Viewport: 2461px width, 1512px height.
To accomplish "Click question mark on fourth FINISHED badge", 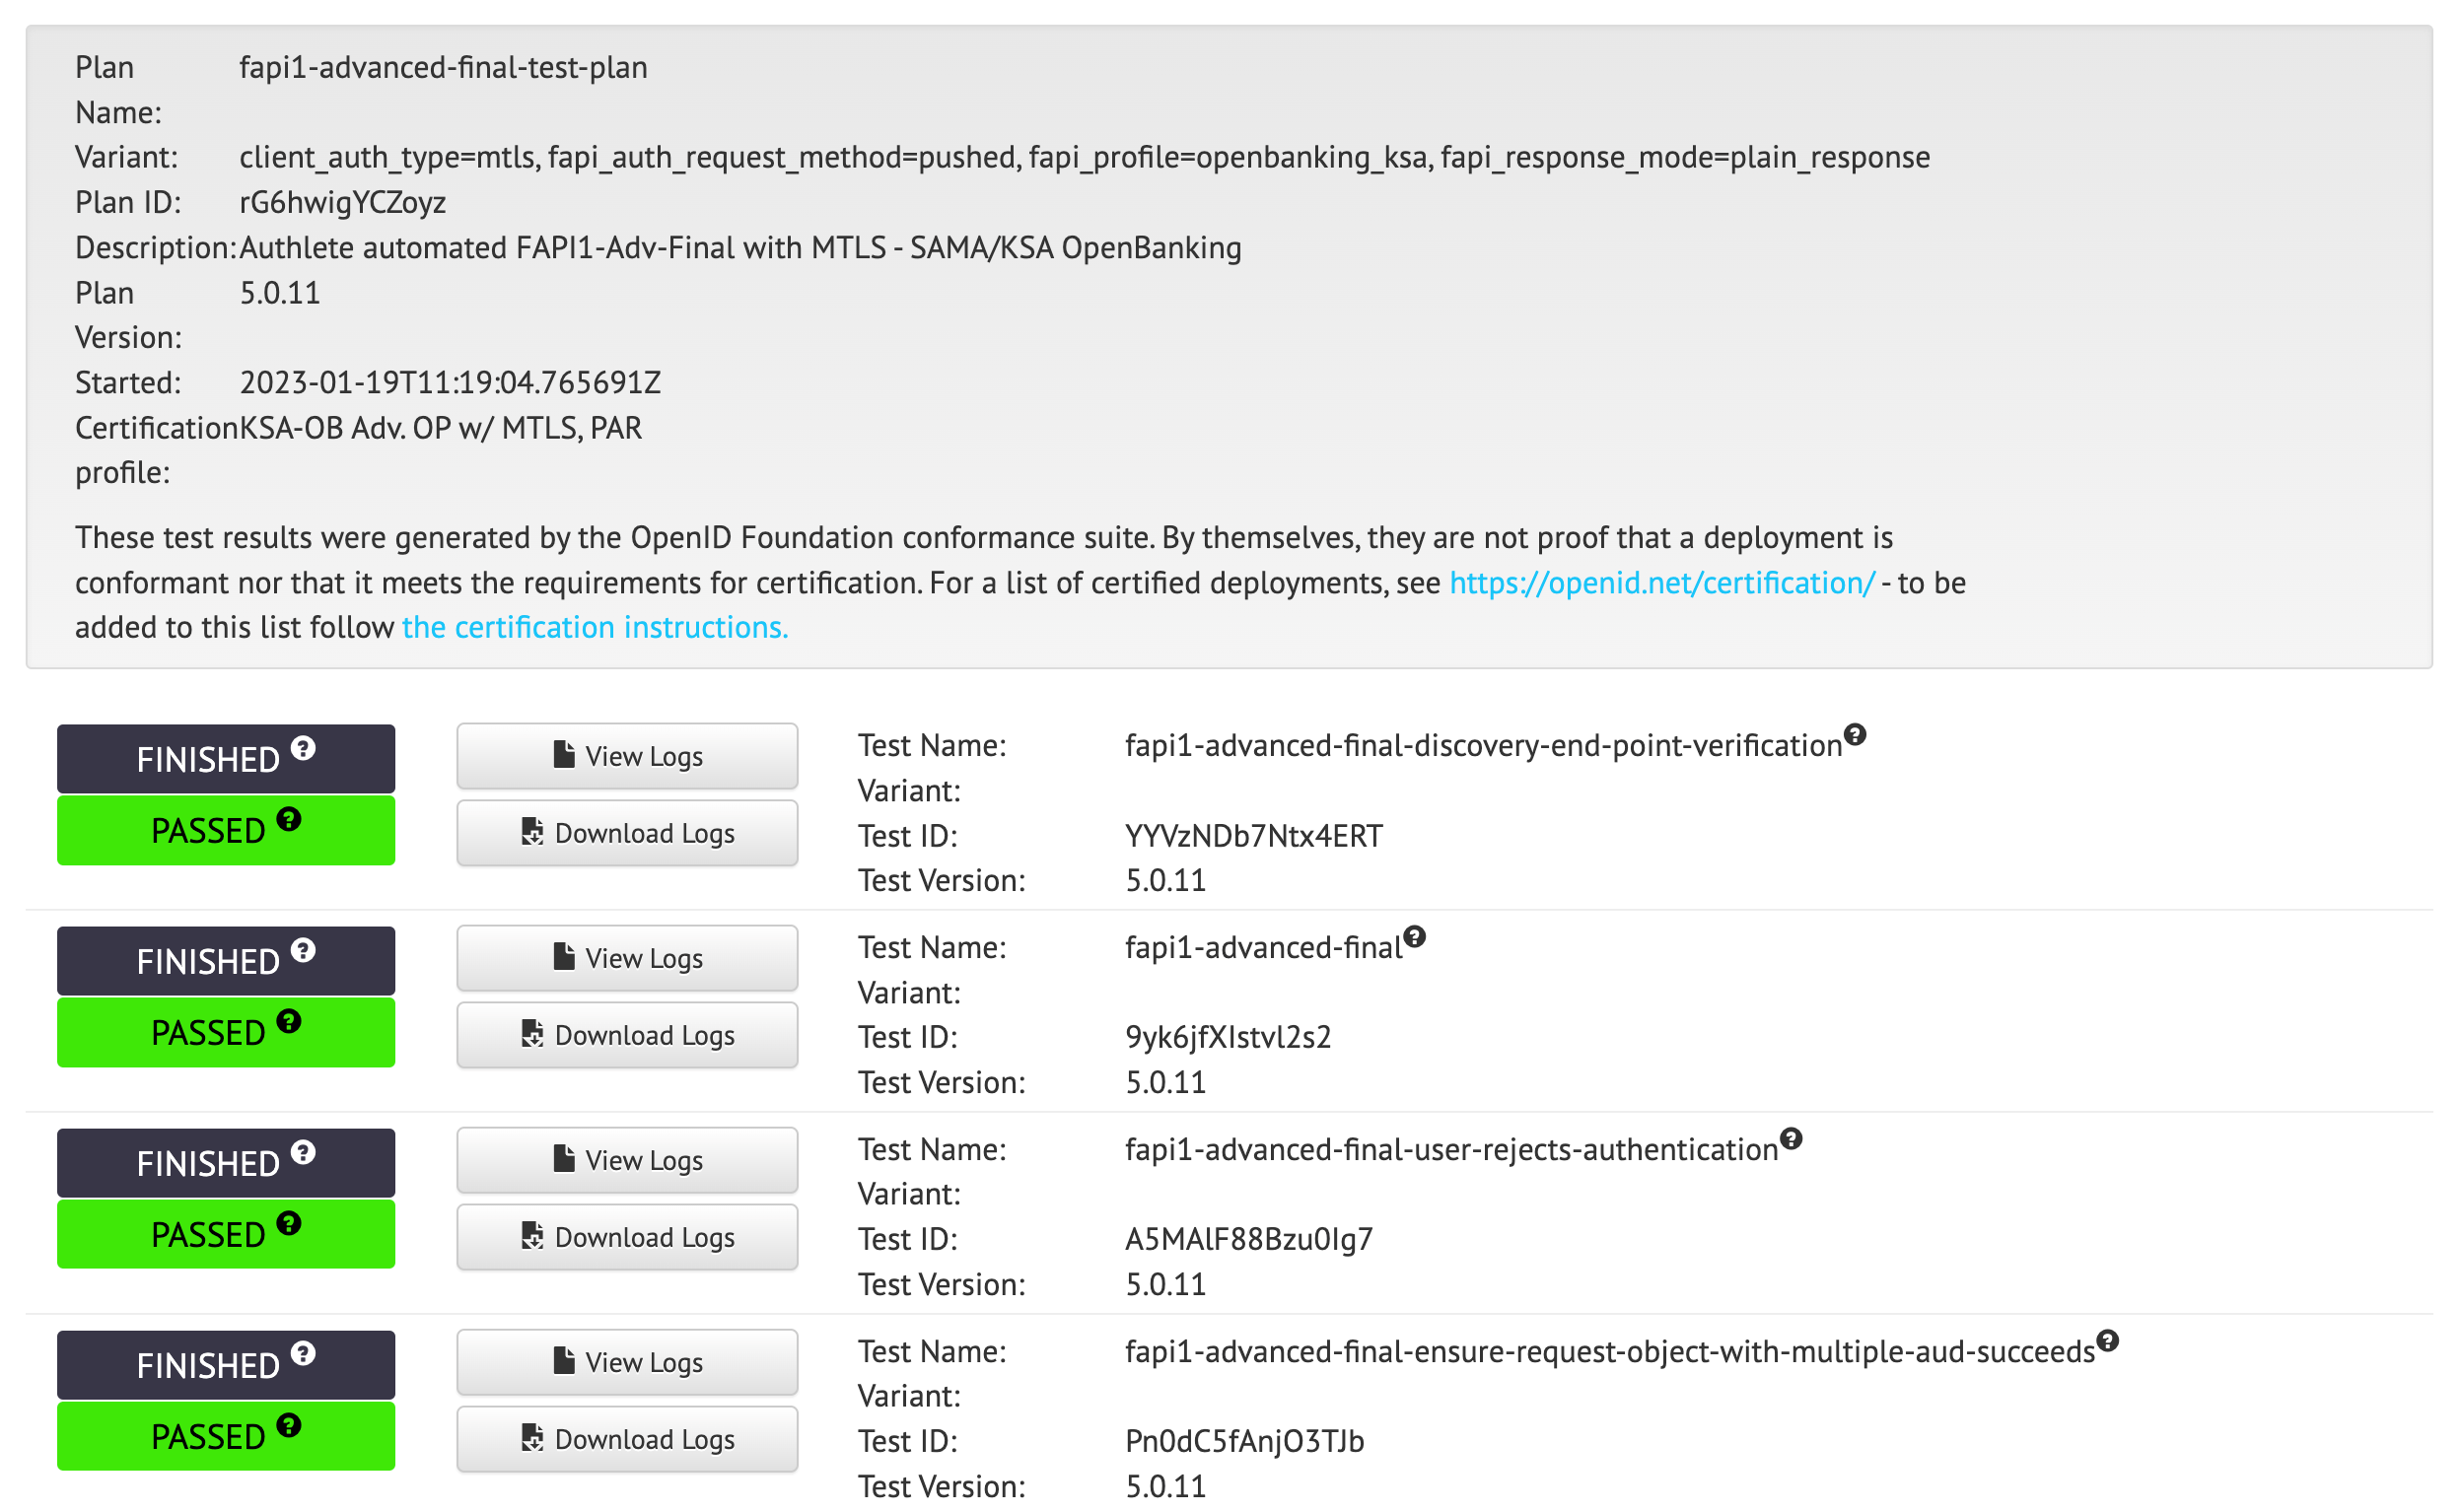I will 303,1354.
